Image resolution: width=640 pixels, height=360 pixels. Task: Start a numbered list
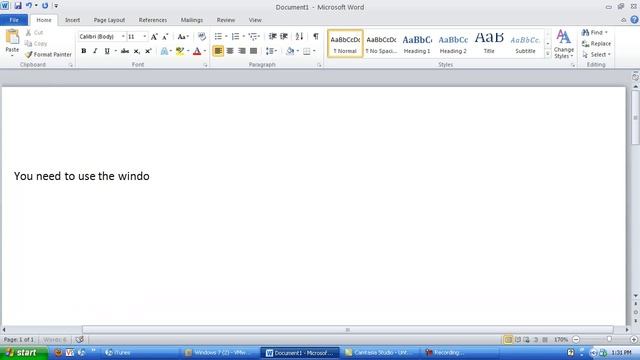click(236, 36)
